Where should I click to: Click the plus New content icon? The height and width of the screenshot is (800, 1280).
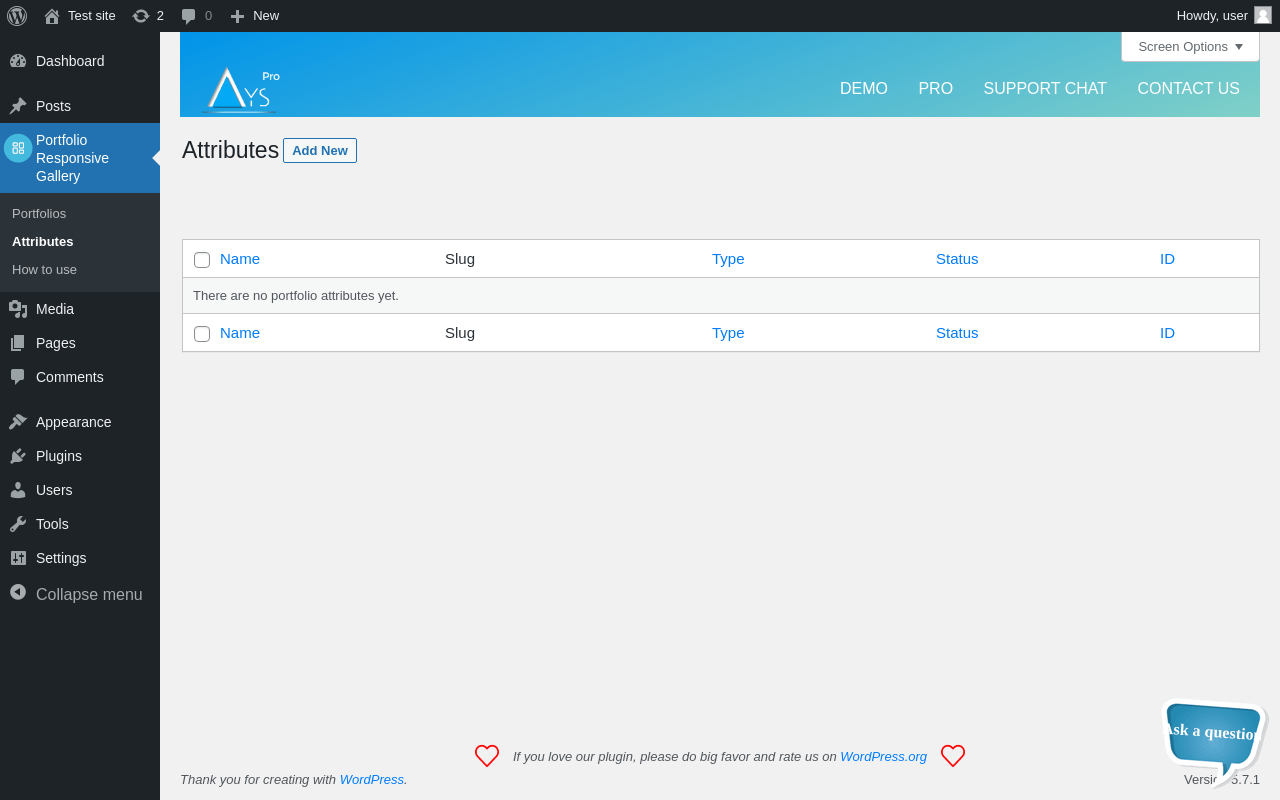tap(237, 16)
